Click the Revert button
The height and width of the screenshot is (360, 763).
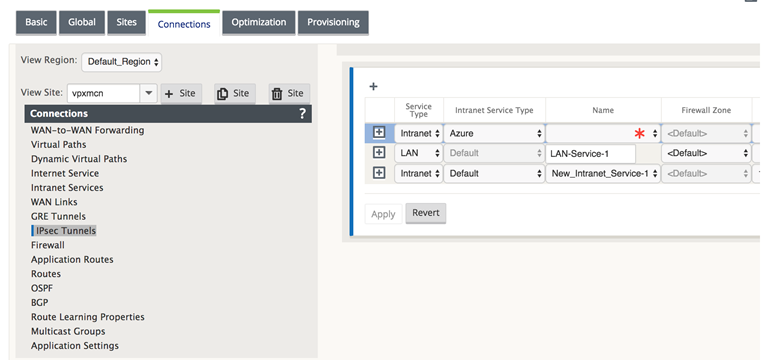tap(426, 213)
